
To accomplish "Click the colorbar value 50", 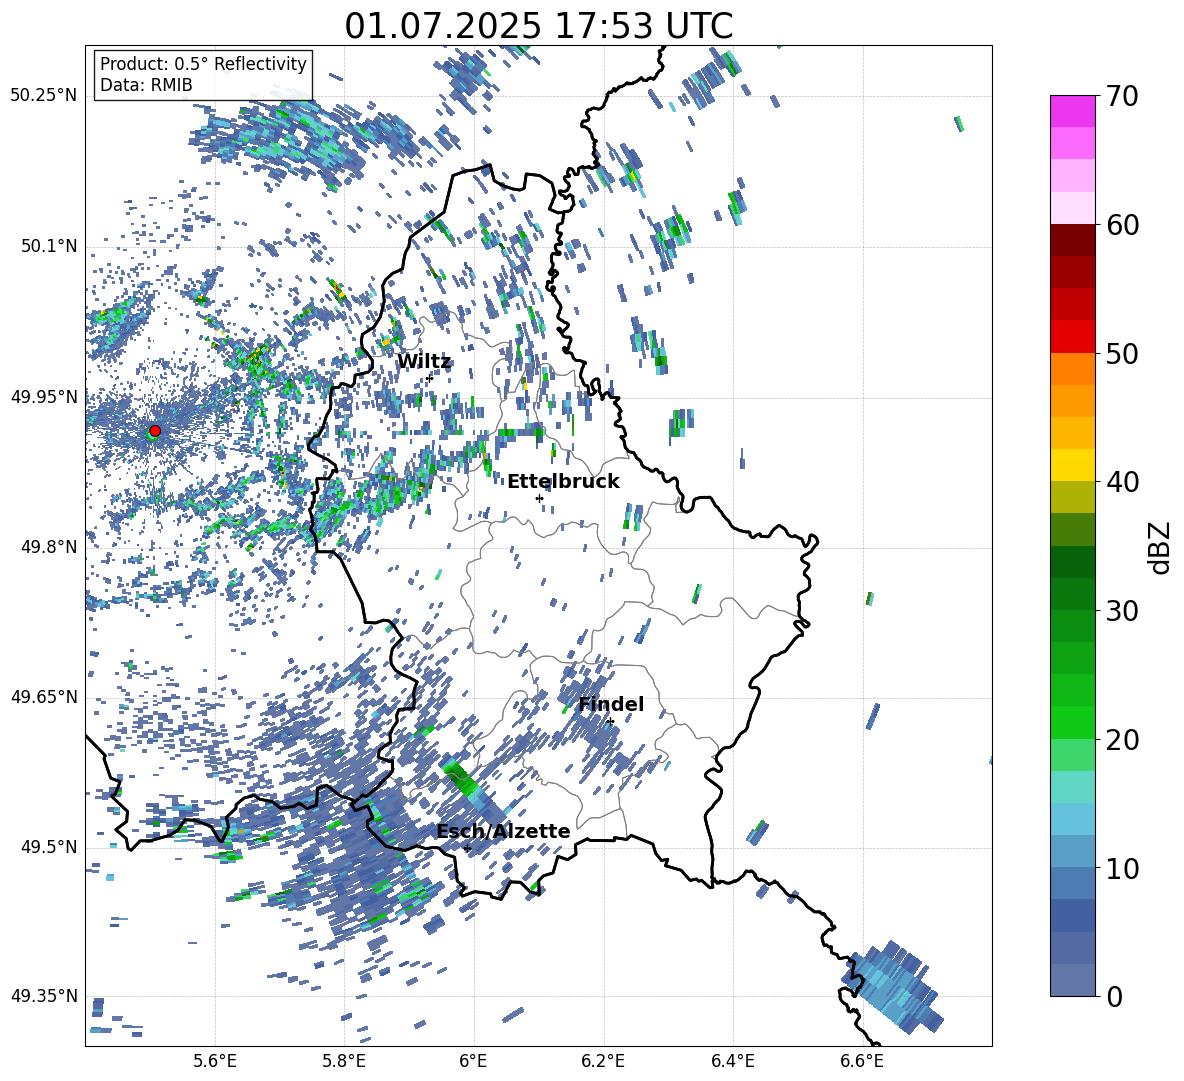I will [x=1122, y=353].
